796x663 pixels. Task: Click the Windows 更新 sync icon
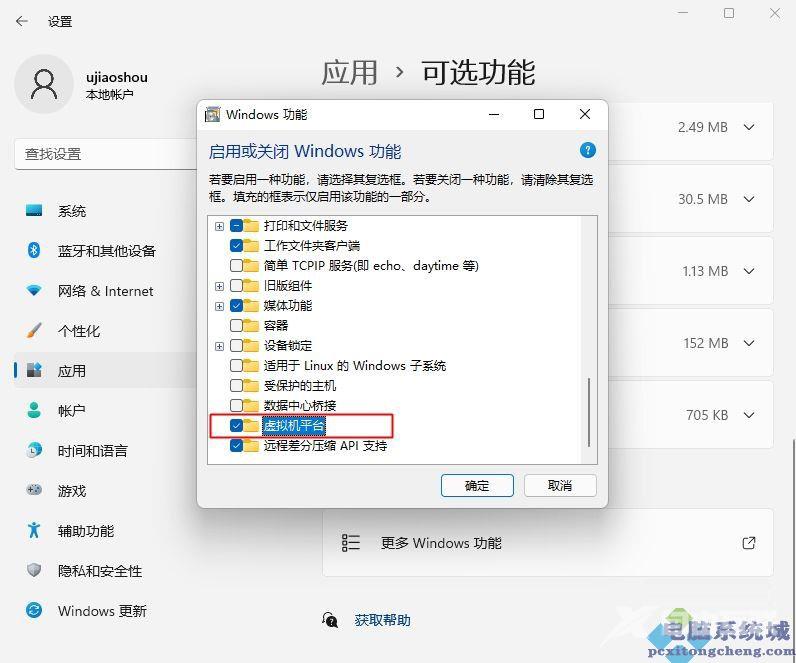point(34,610)
